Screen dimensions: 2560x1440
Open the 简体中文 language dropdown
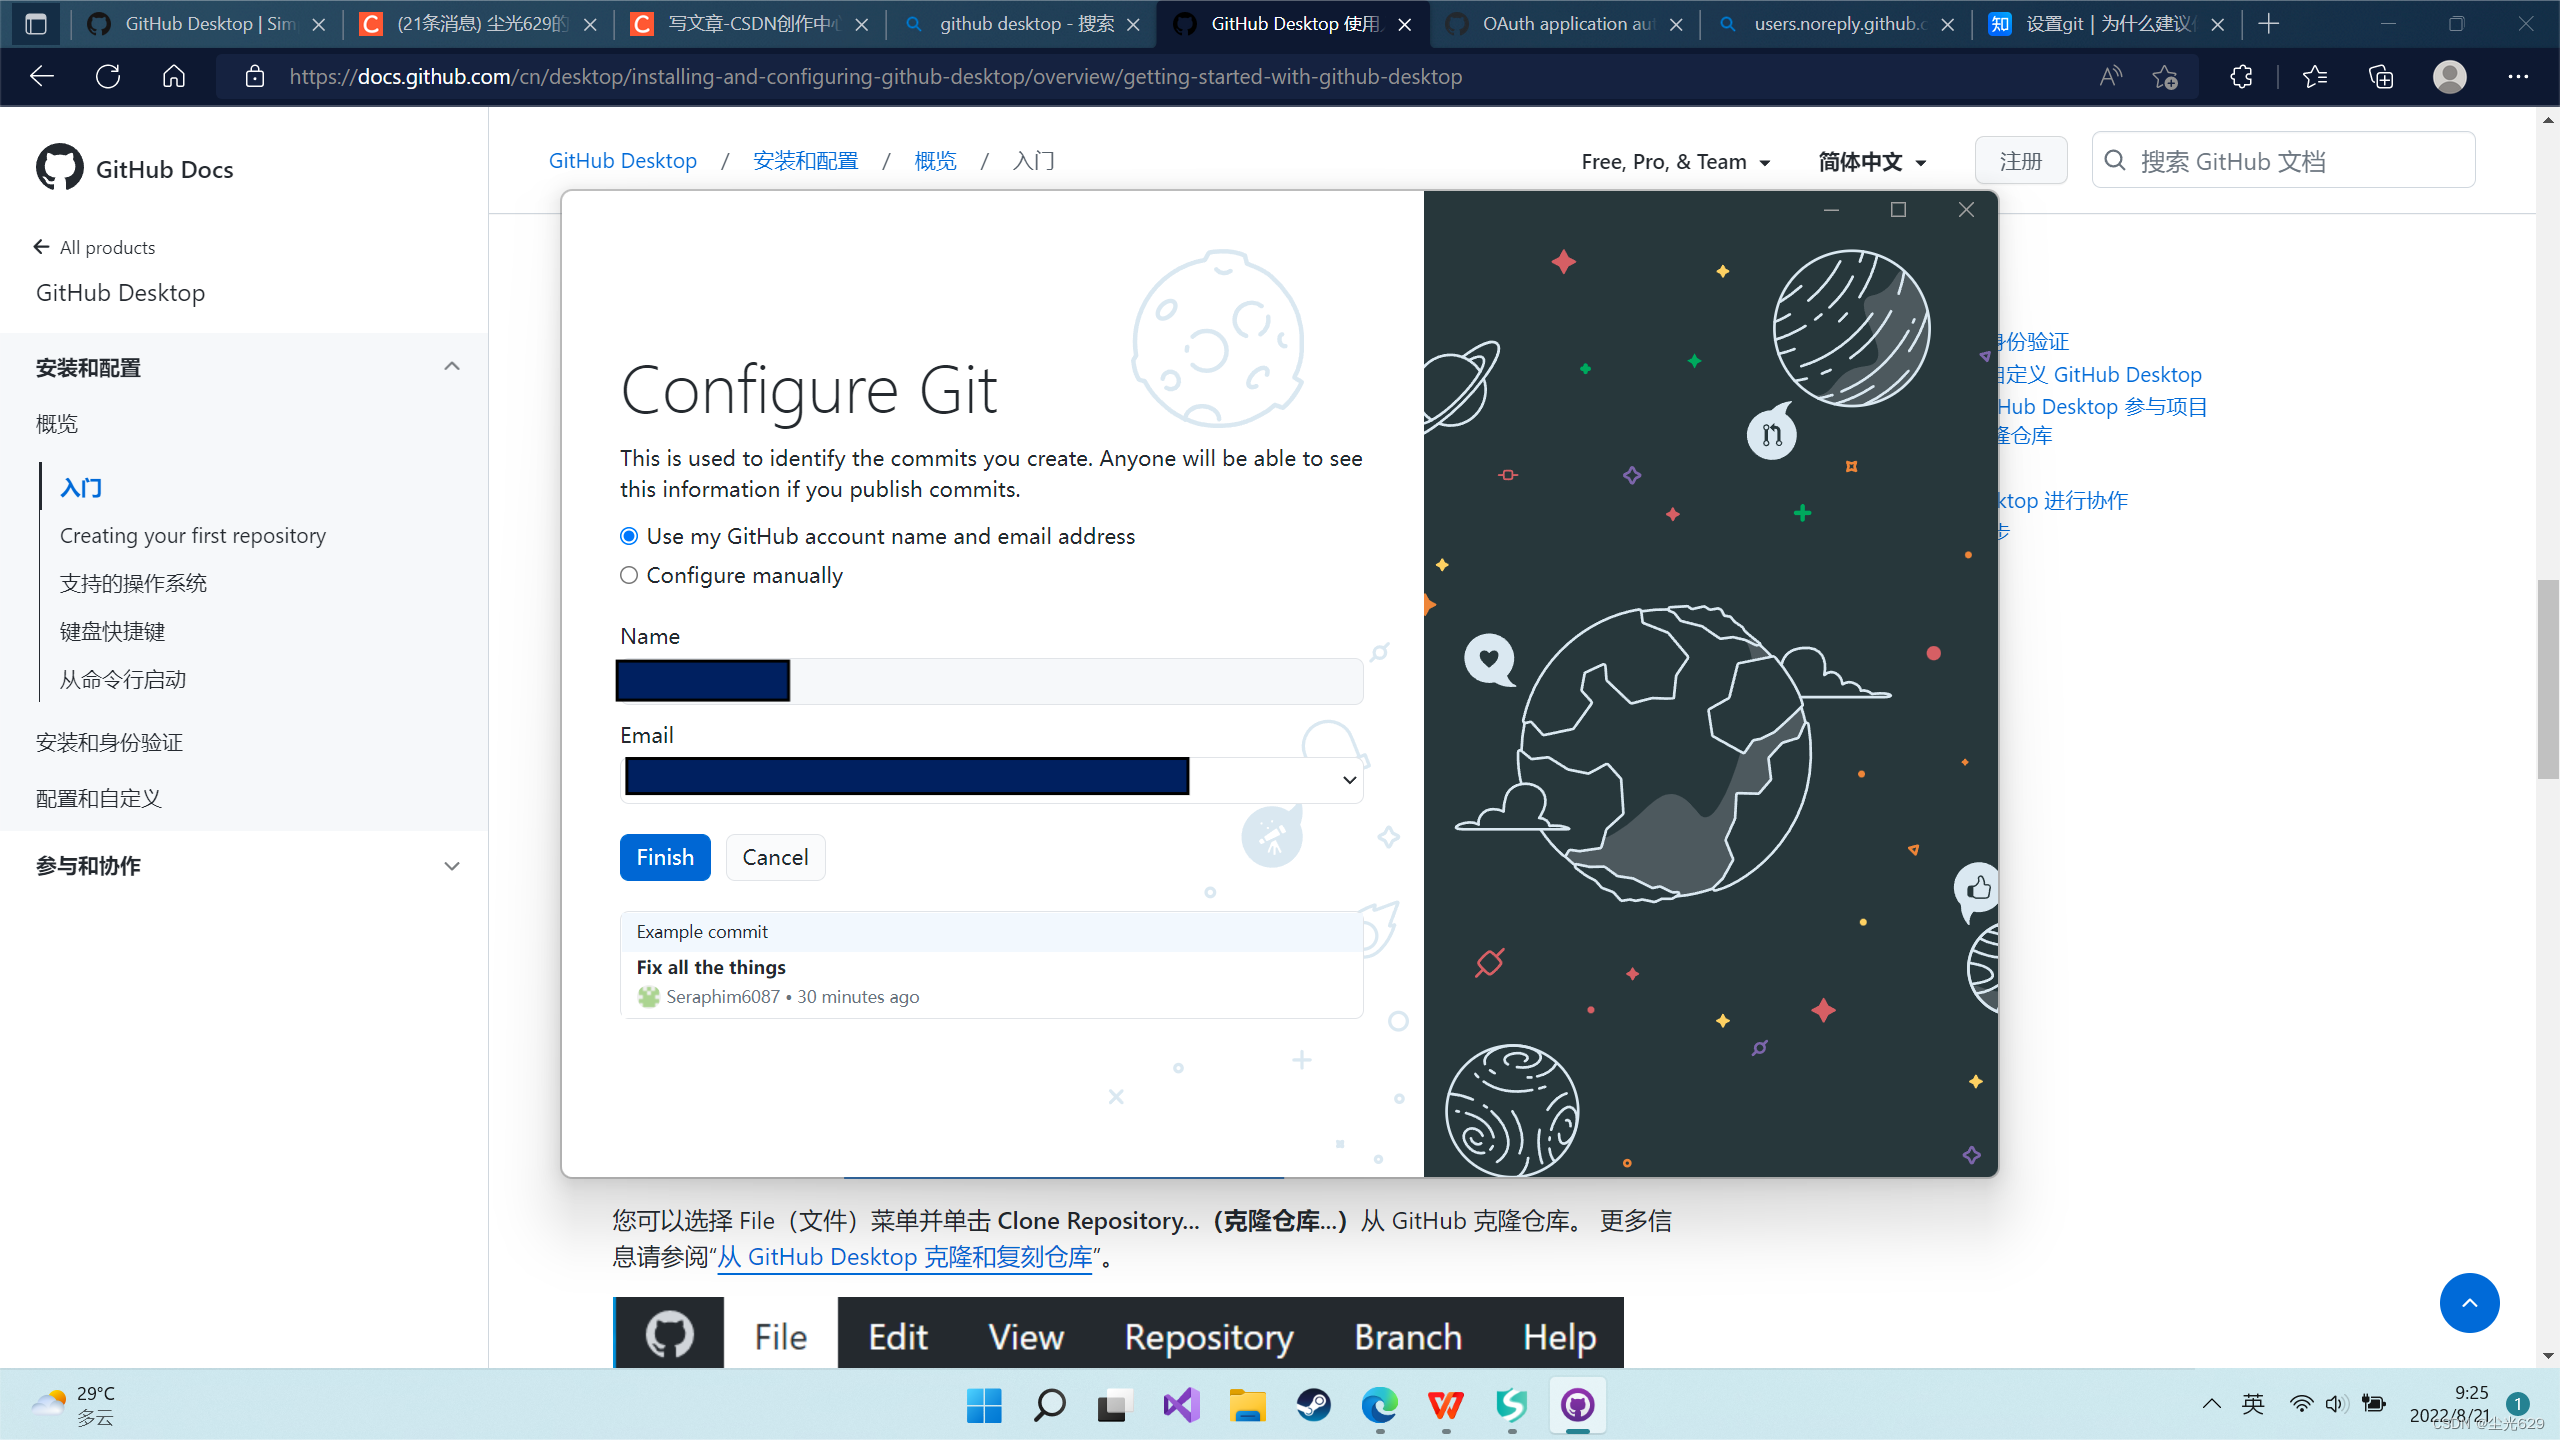tap(1872, 162)
